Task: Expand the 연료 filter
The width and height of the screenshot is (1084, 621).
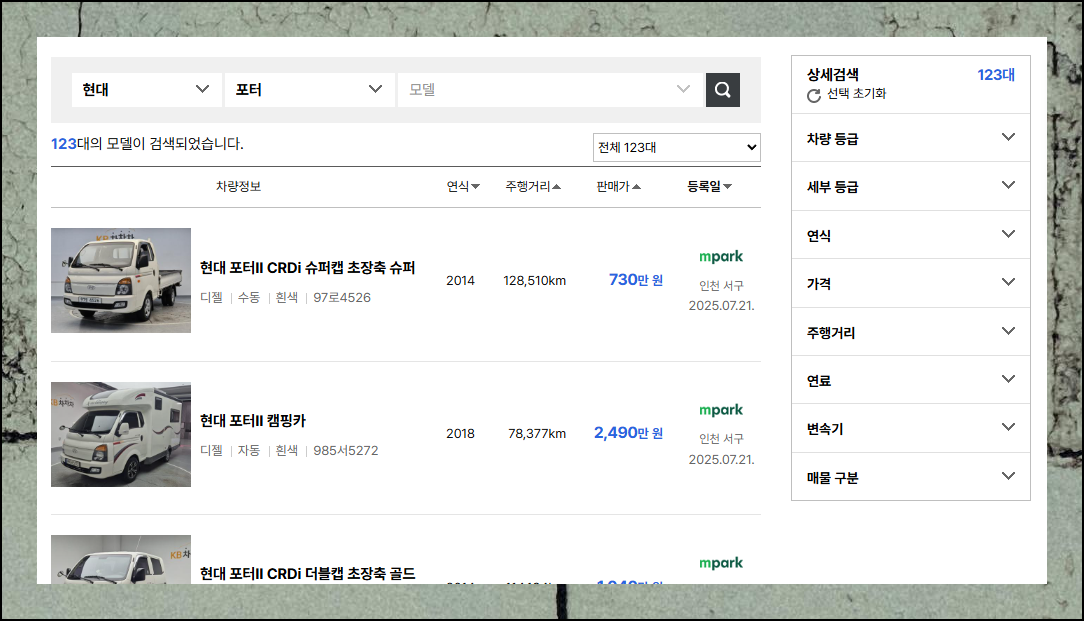Action: (910, 380)
